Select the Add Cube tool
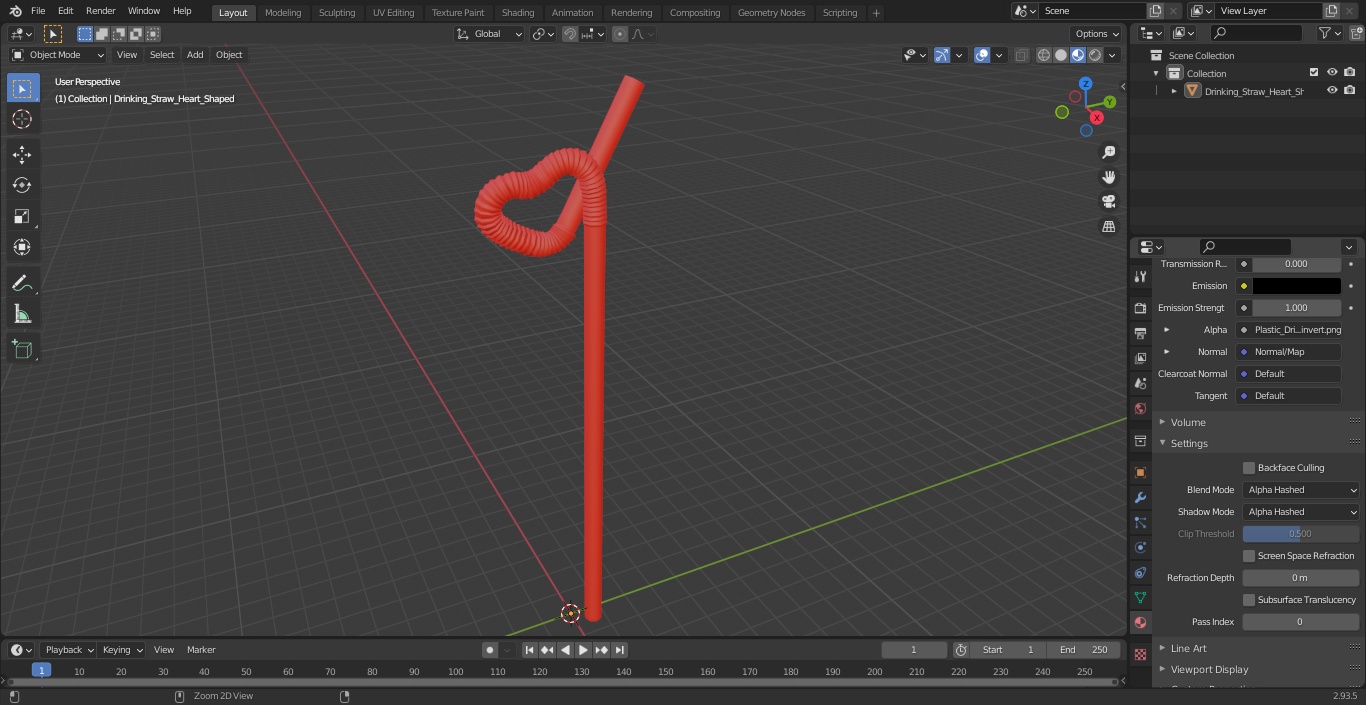 click(x=22, y=350)
